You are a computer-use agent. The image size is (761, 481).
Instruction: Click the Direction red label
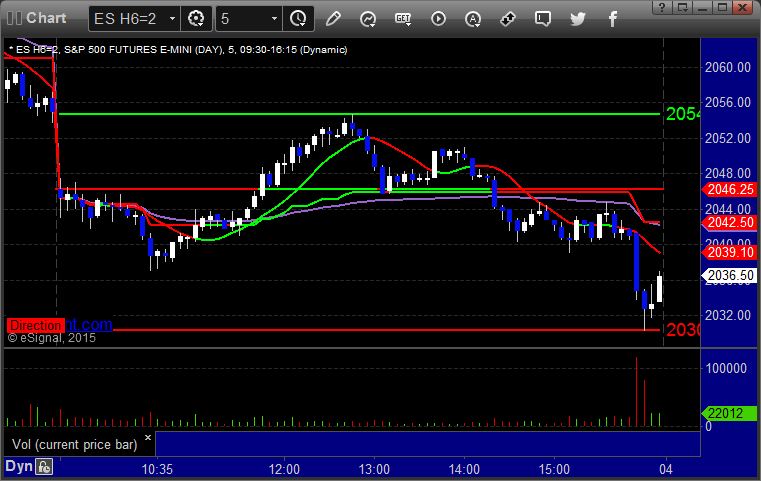(35, 325)
